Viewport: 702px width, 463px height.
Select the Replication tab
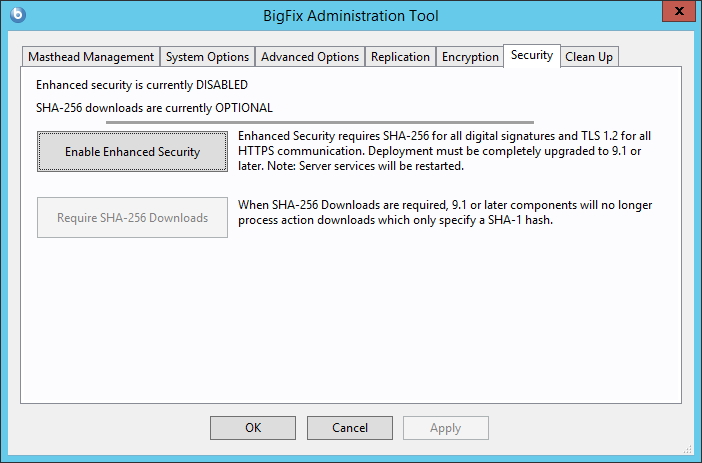click(400, 57)
